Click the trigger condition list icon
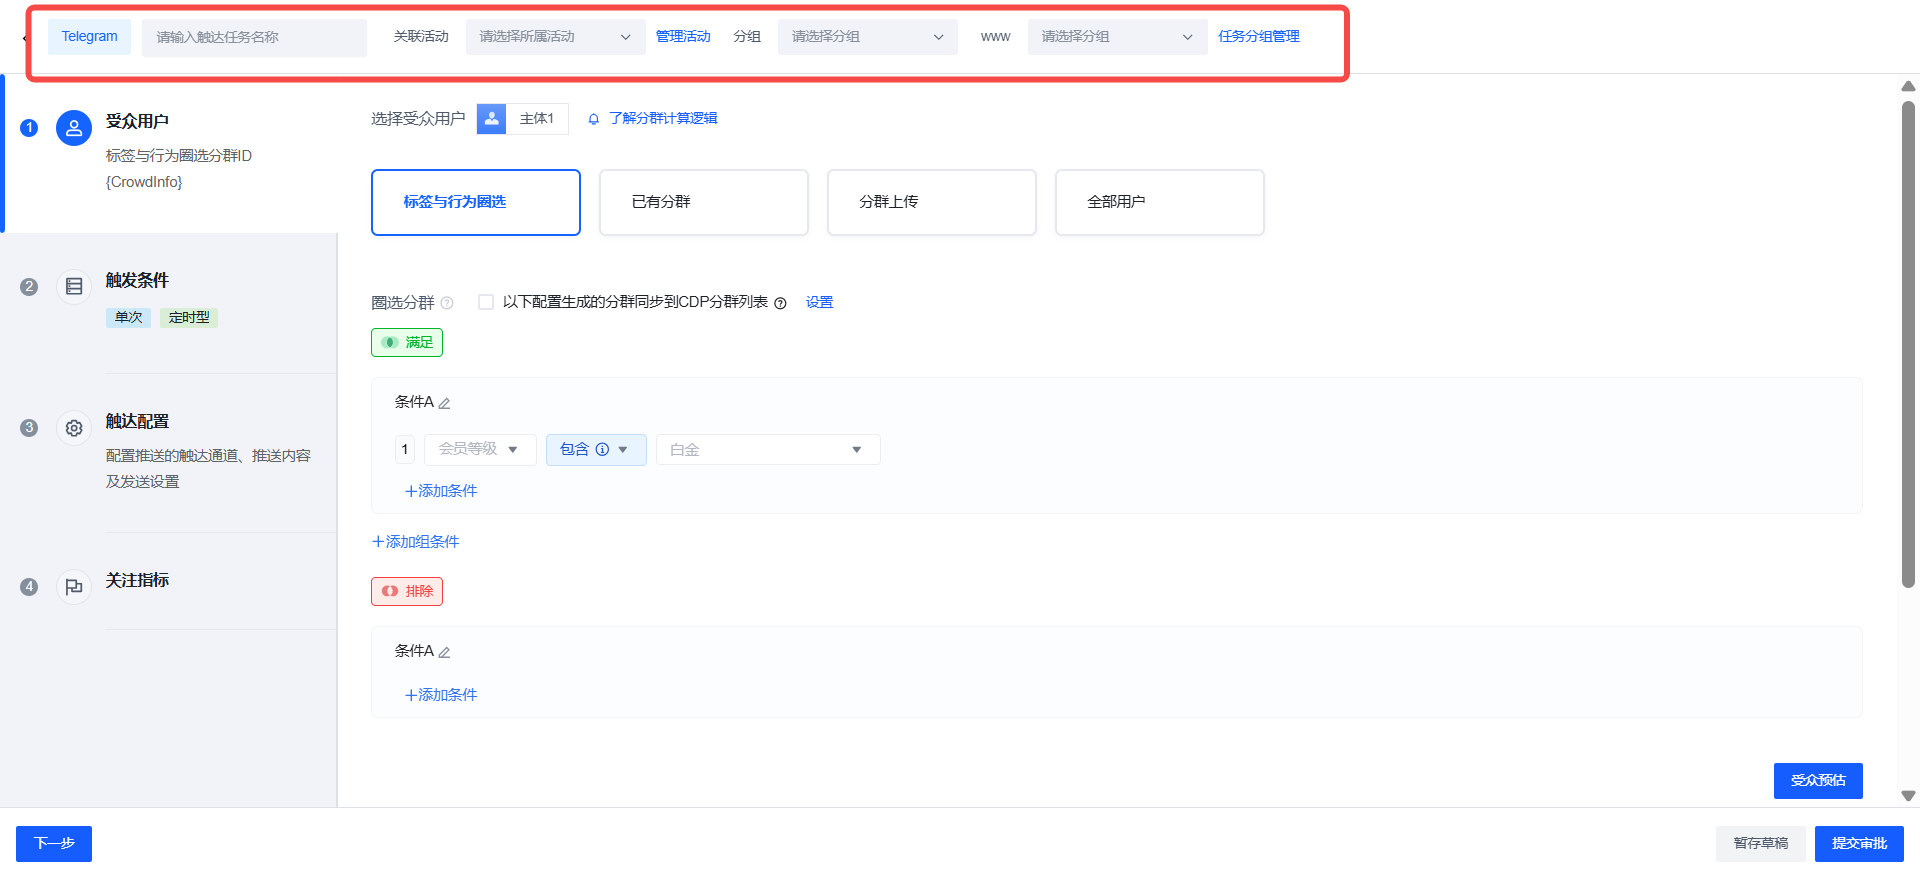The height and width of the screenshot is (878, 1920). coord(74,287)
